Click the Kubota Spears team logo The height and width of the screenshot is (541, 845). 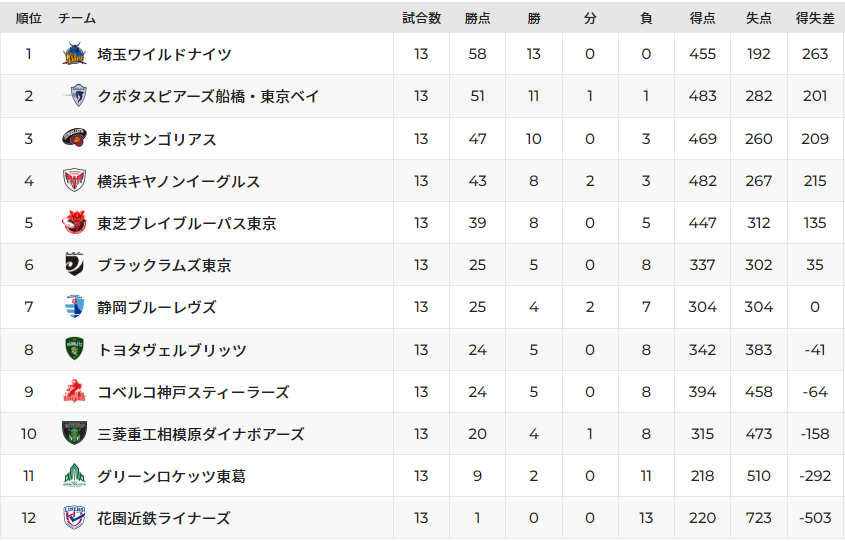(x=74, y=97)
